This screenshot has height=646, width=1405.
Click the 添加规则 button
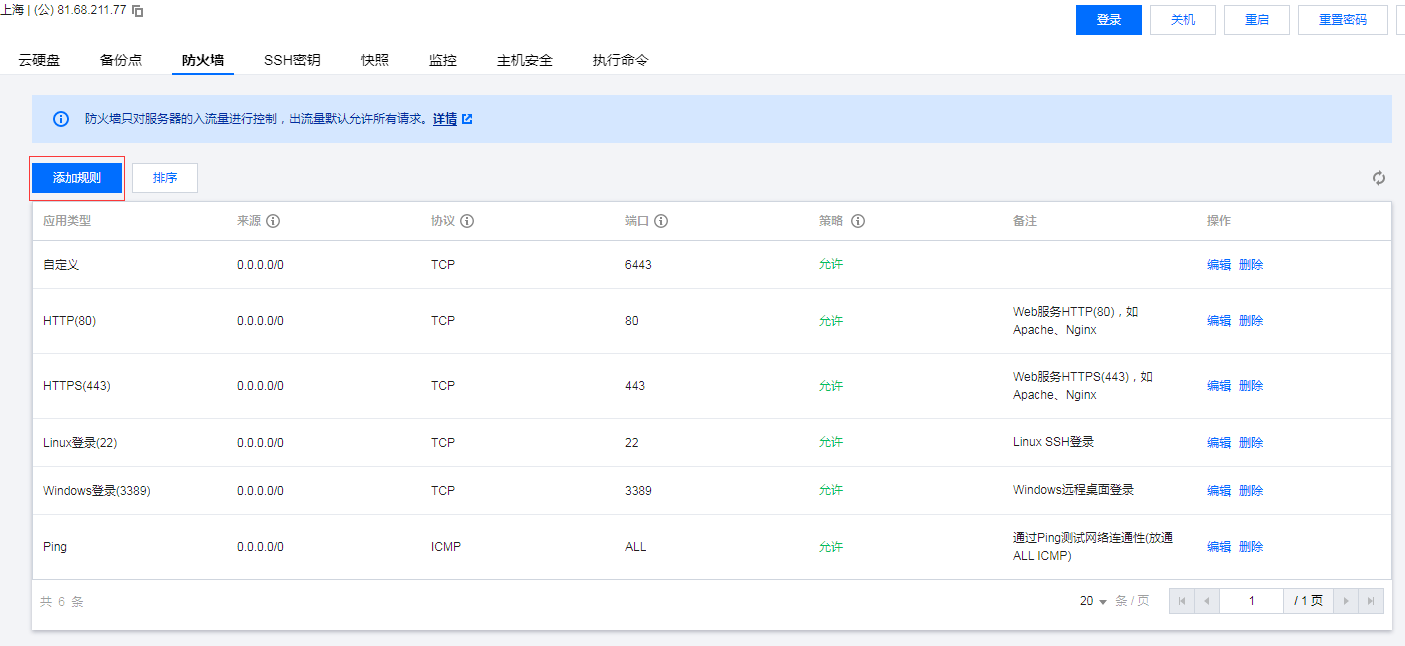pyautogui.click(x=77, y=178)
